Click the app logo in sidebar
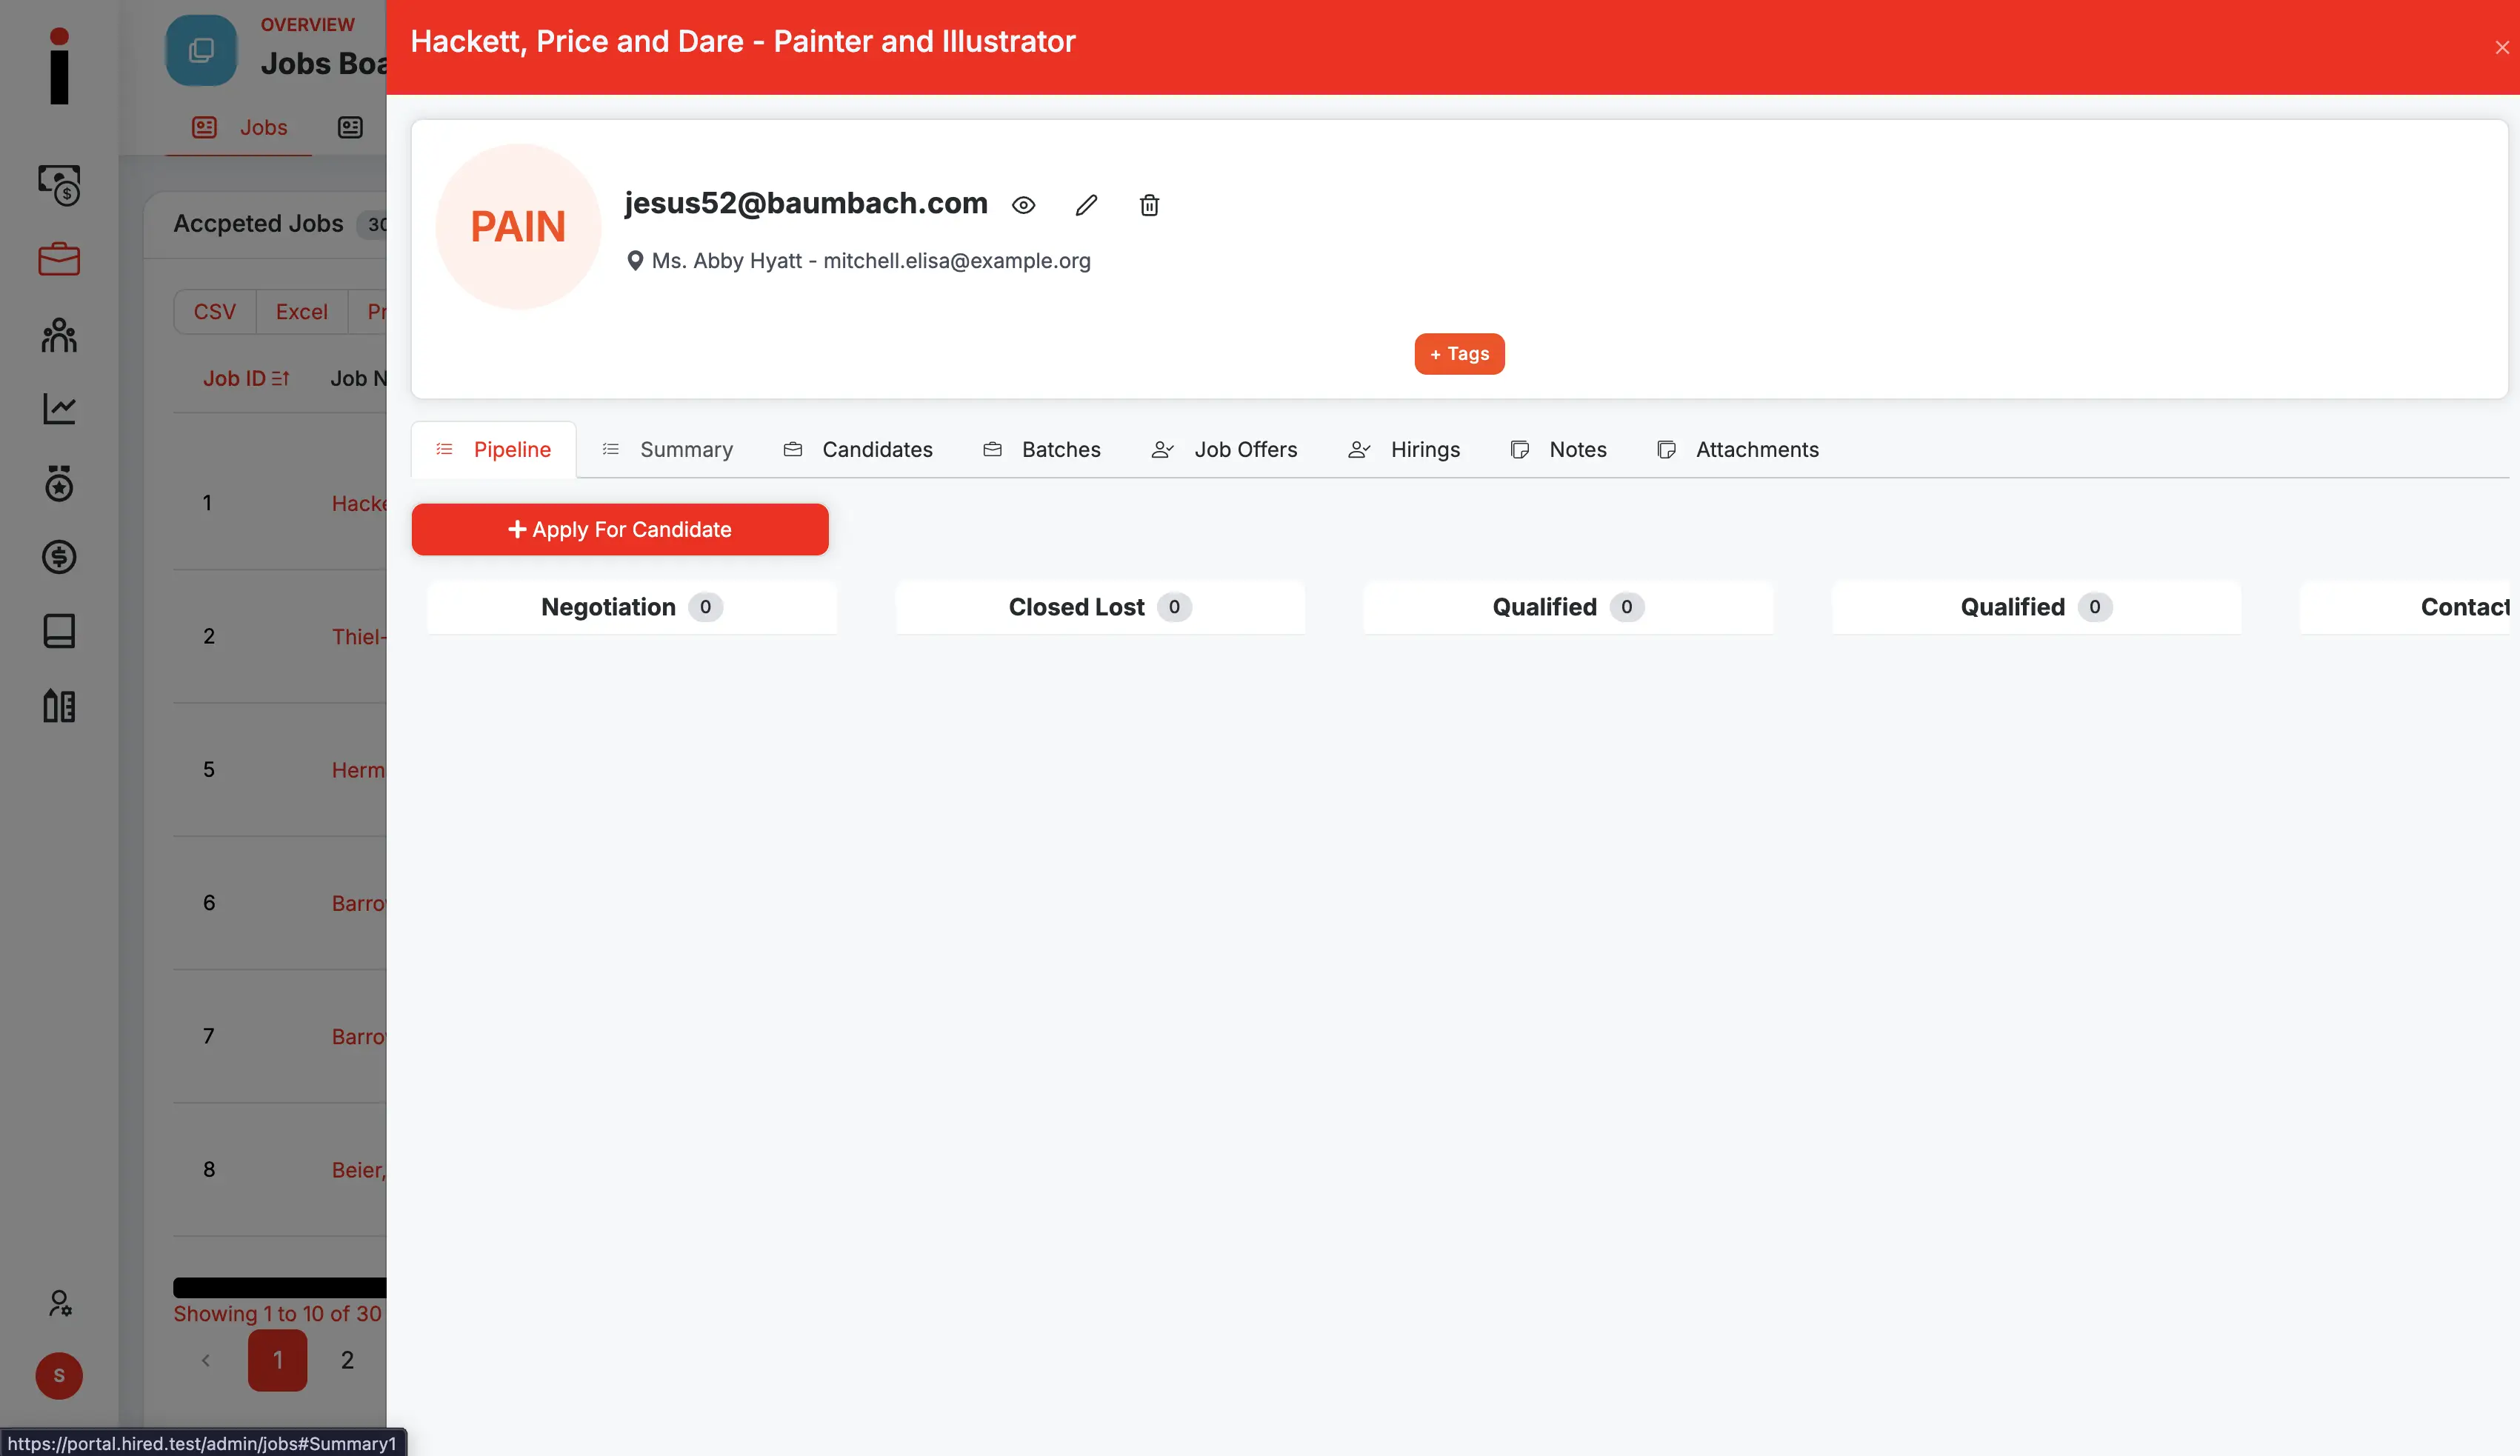This screenshot has height=1456, width=2520. click(x=59, y=65)
